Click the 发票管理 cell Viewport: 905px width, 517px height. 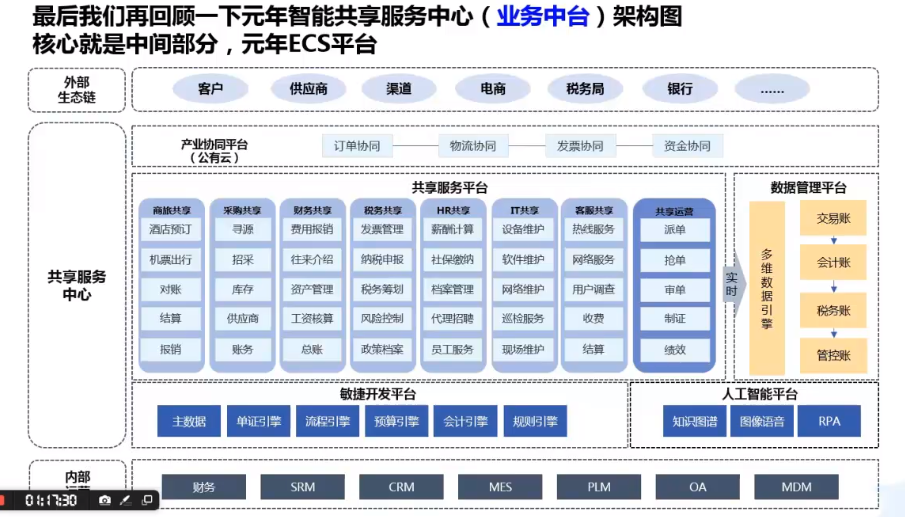pyautogui.click(x=382, y=229)
